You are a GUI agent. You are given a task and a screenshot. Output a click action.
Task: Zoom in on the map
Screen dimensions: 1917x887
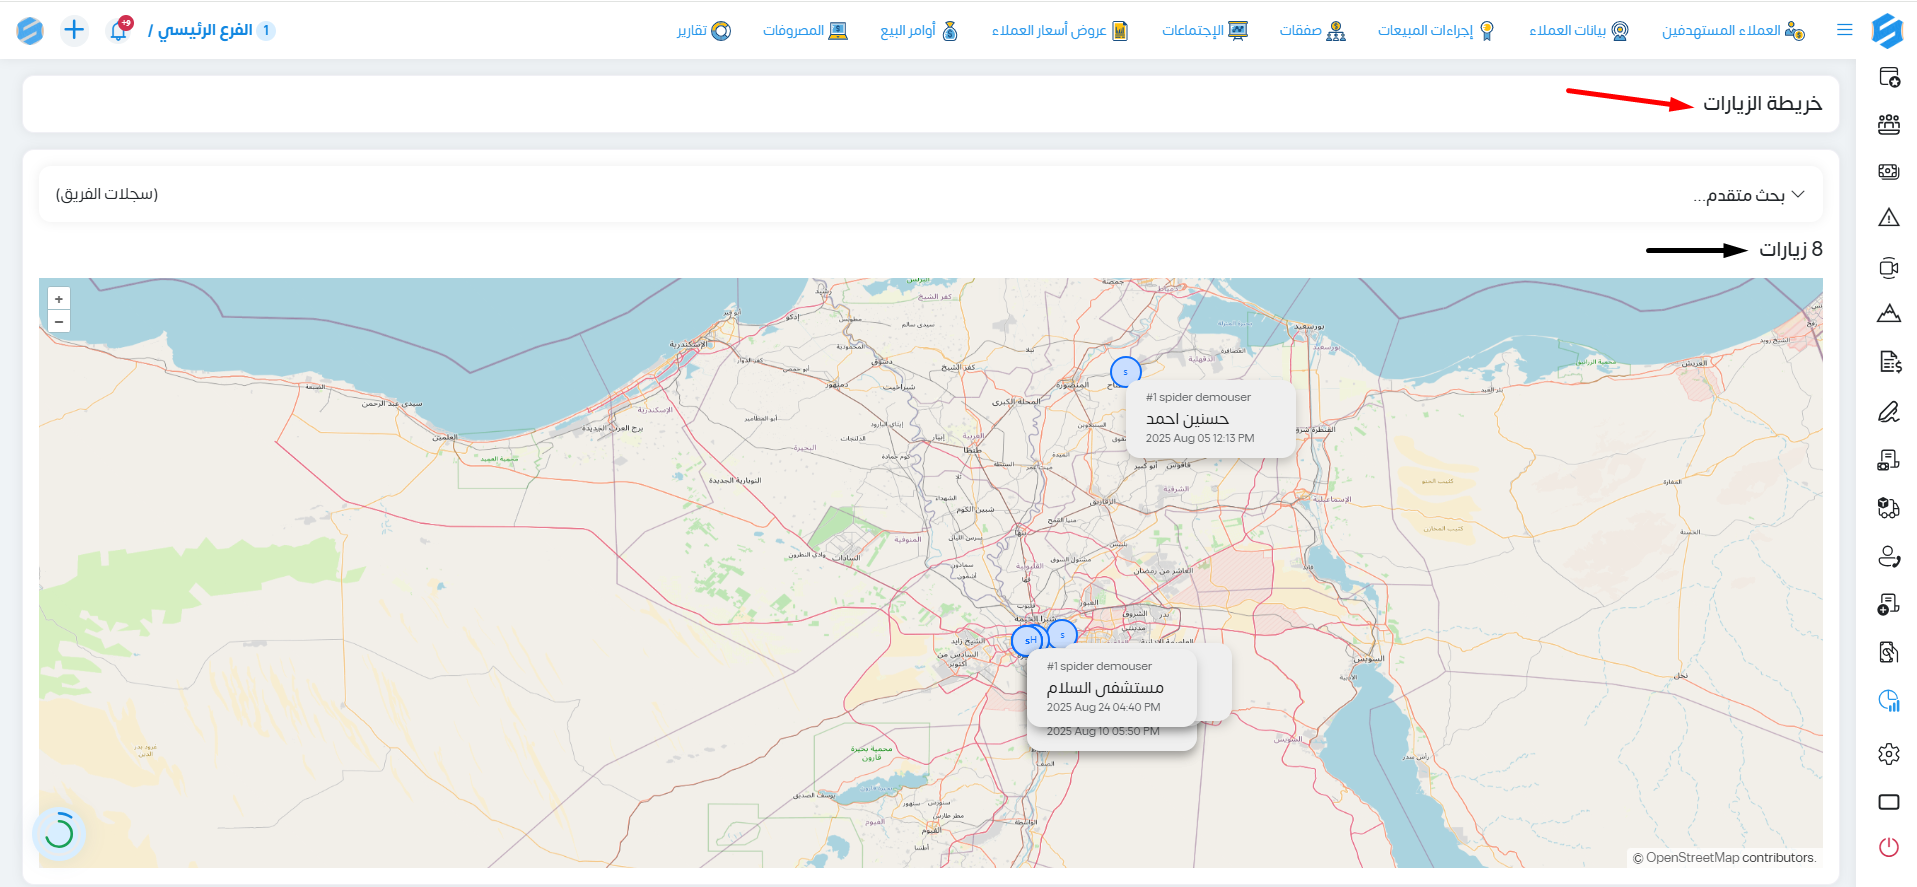pyautogui.click(x=59, y=299)
